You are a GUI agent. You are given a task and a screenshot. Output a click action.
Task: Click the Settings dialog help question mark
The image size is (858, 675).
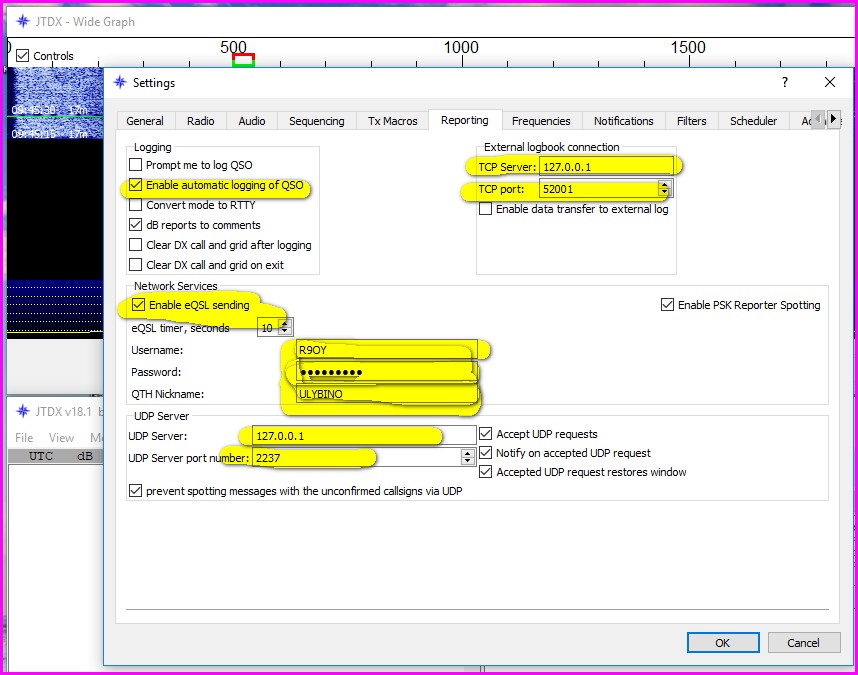tap(784, 83)
